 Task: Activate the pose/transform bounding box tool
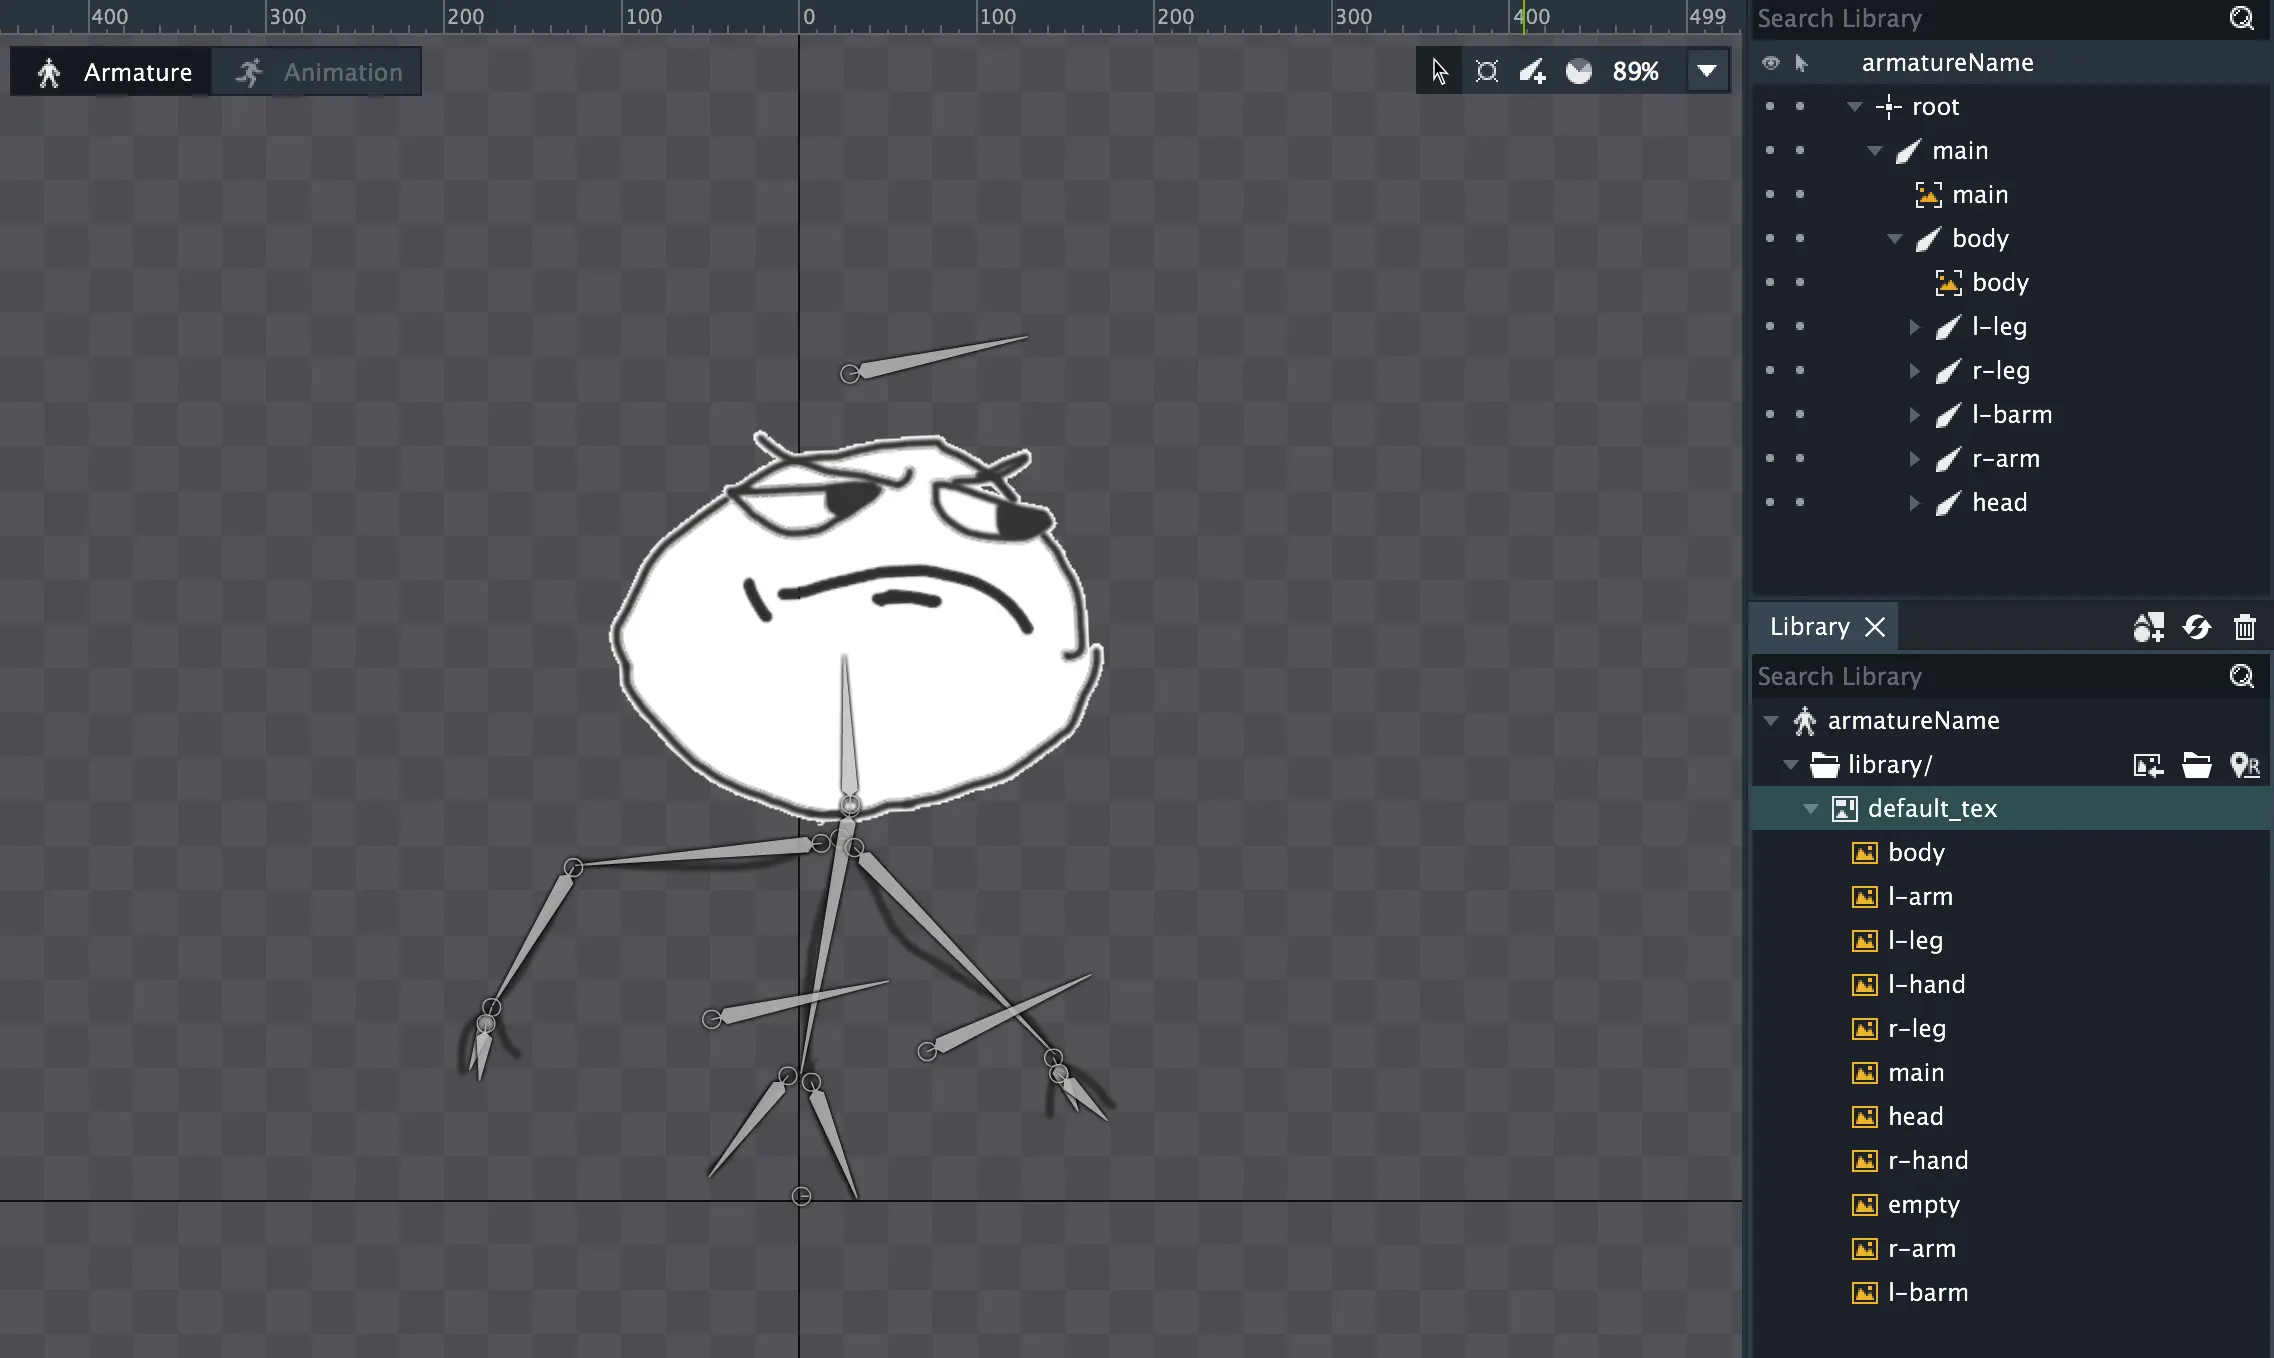(x=1487, y=72)
